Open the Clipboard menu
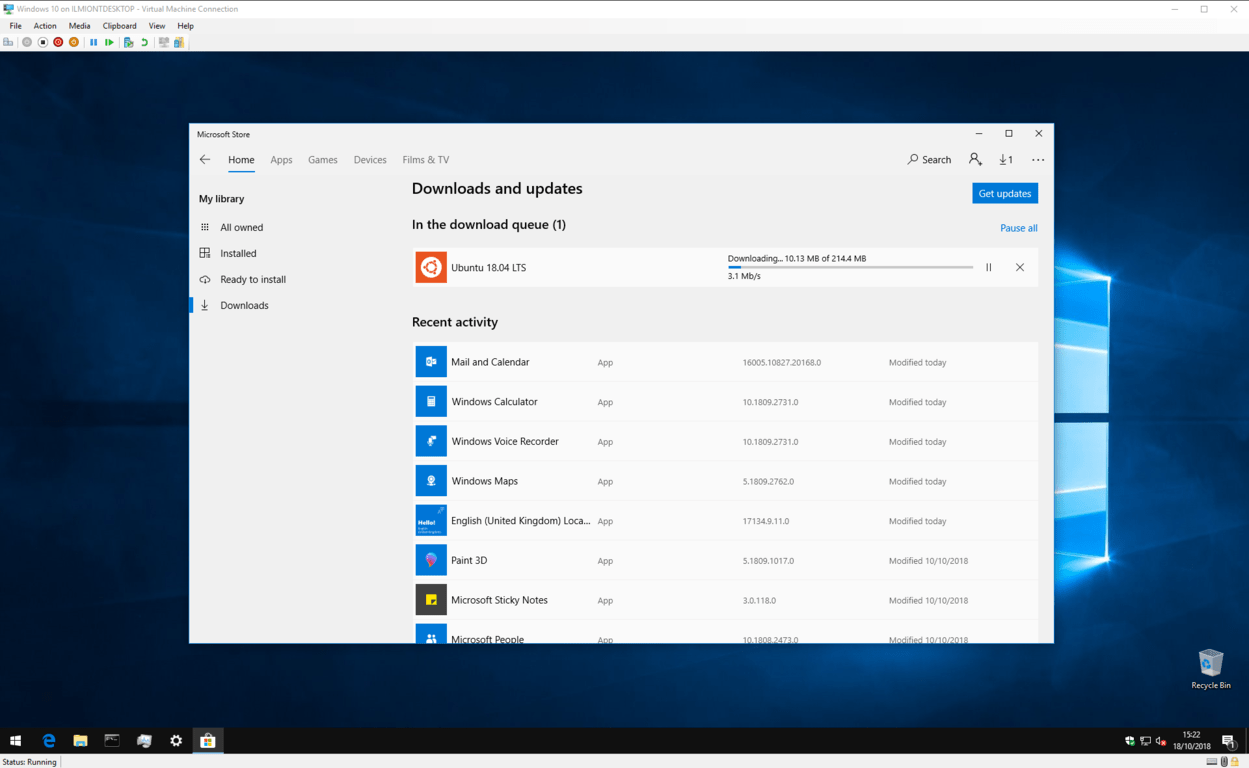The width and height of the screenshot is (1249, 768). [x=120, y=26]
